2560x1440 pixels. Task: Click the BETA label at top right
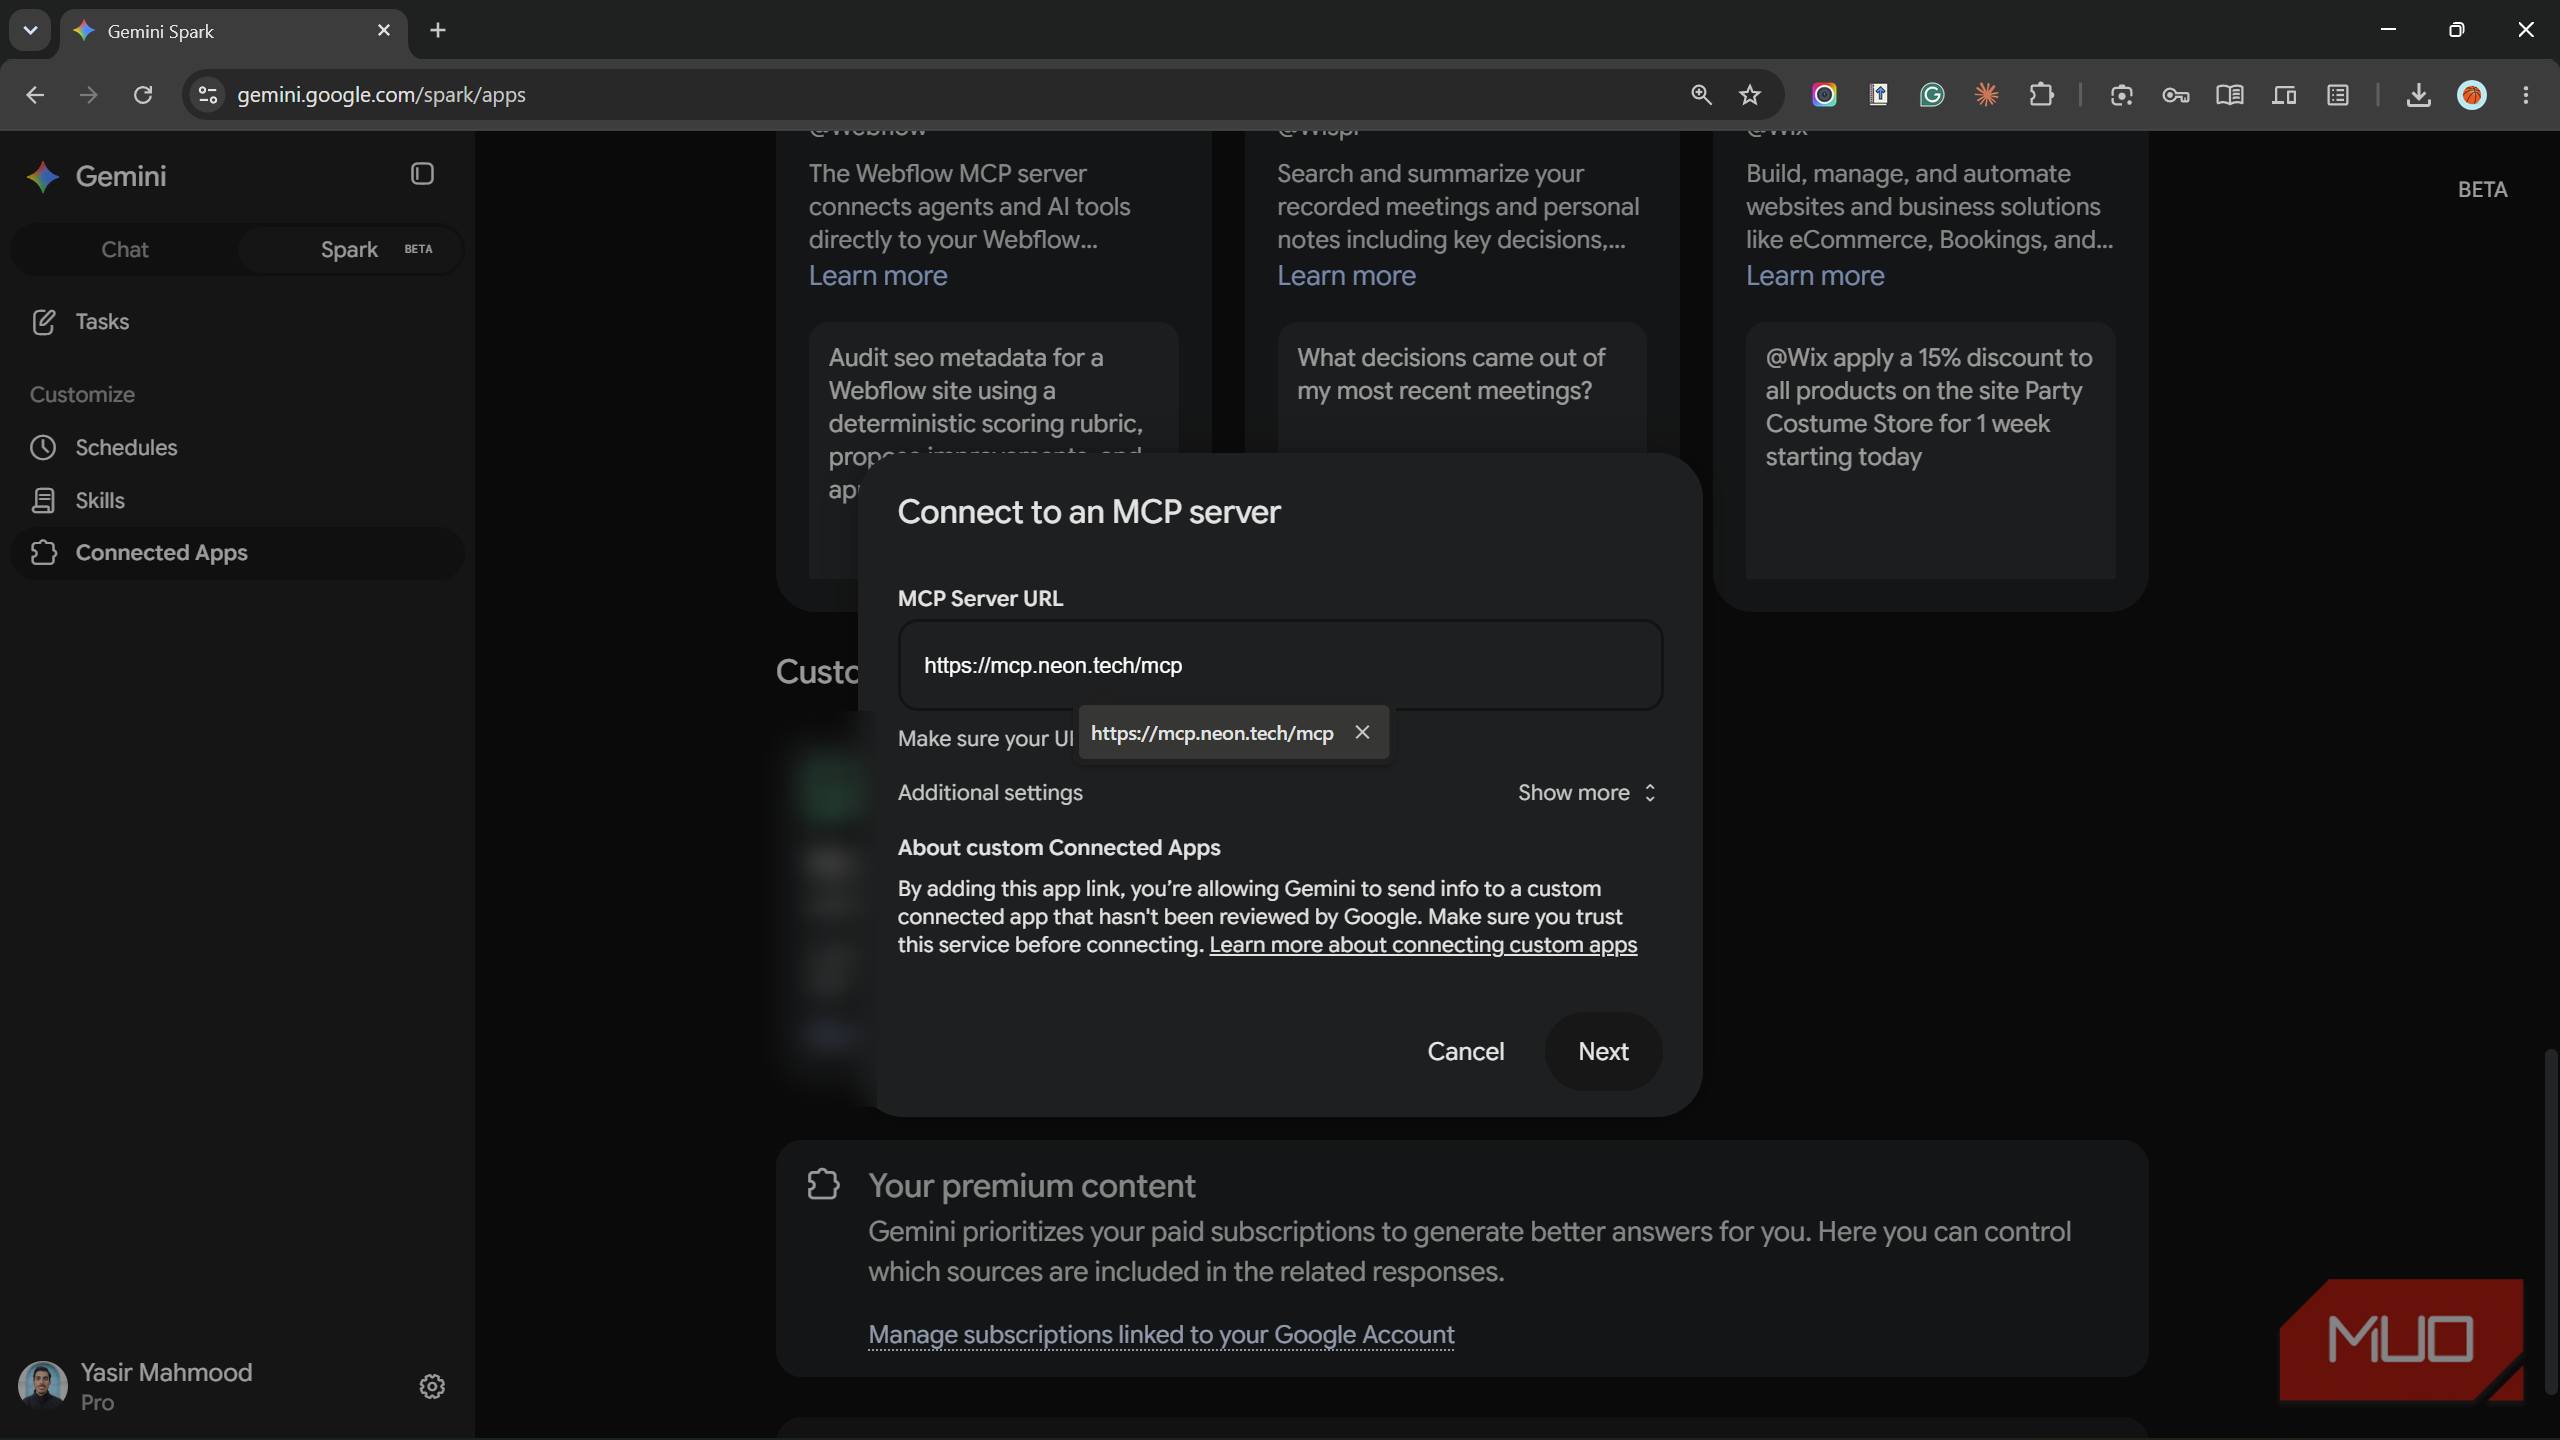[x=2482, y=190]
